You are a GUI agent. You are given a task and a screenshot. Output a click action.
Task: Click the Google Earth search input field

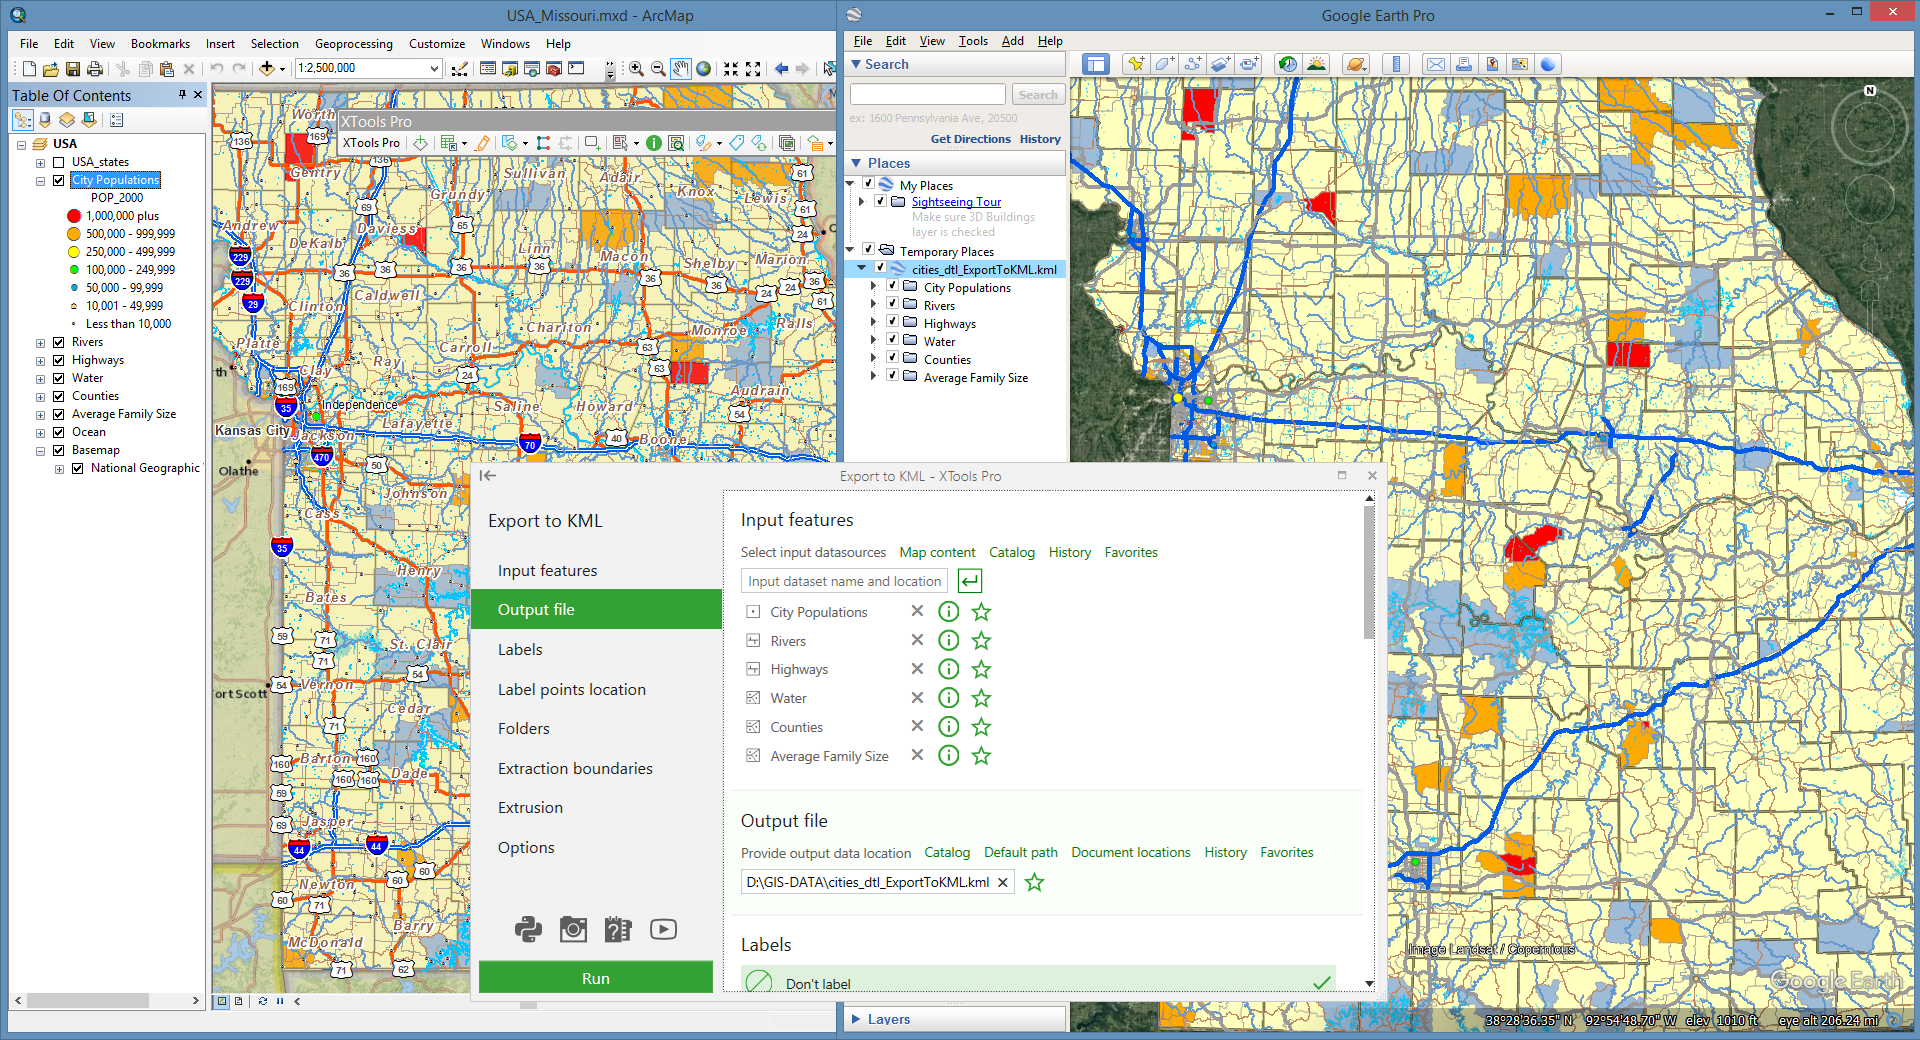tap(927, 94)
